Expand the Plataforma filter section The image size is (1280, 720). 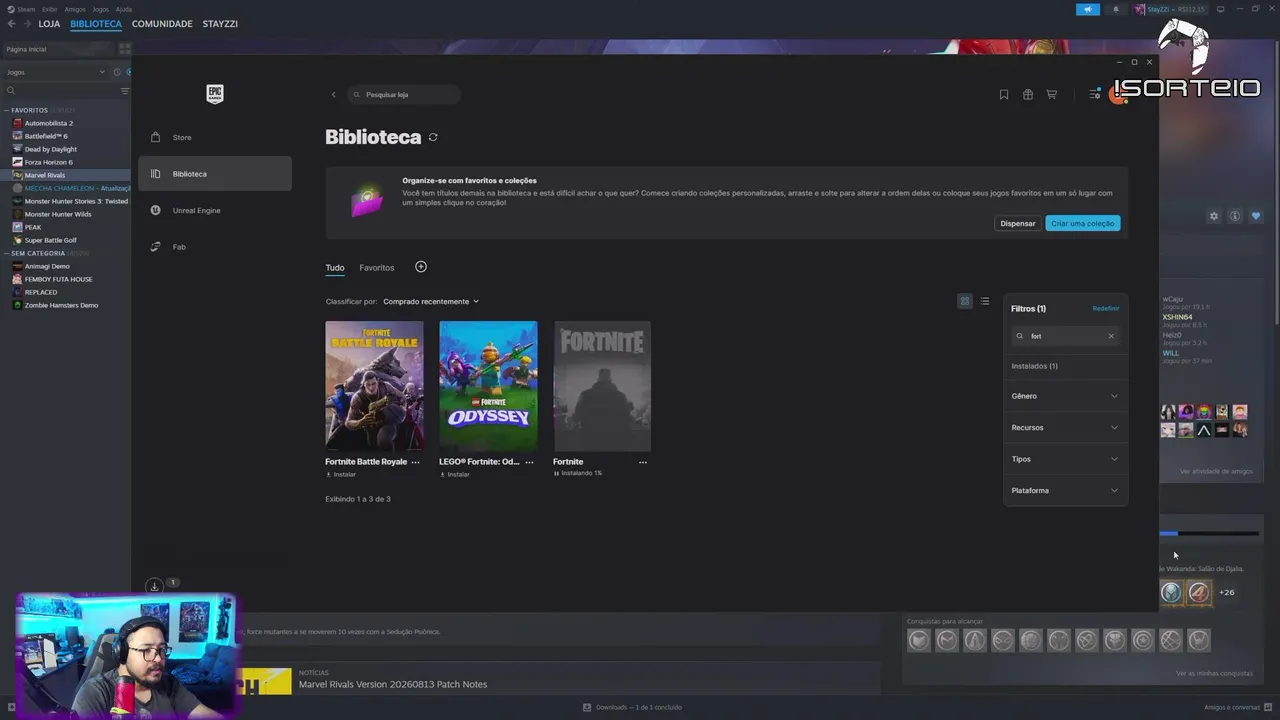click(1065, 490)
